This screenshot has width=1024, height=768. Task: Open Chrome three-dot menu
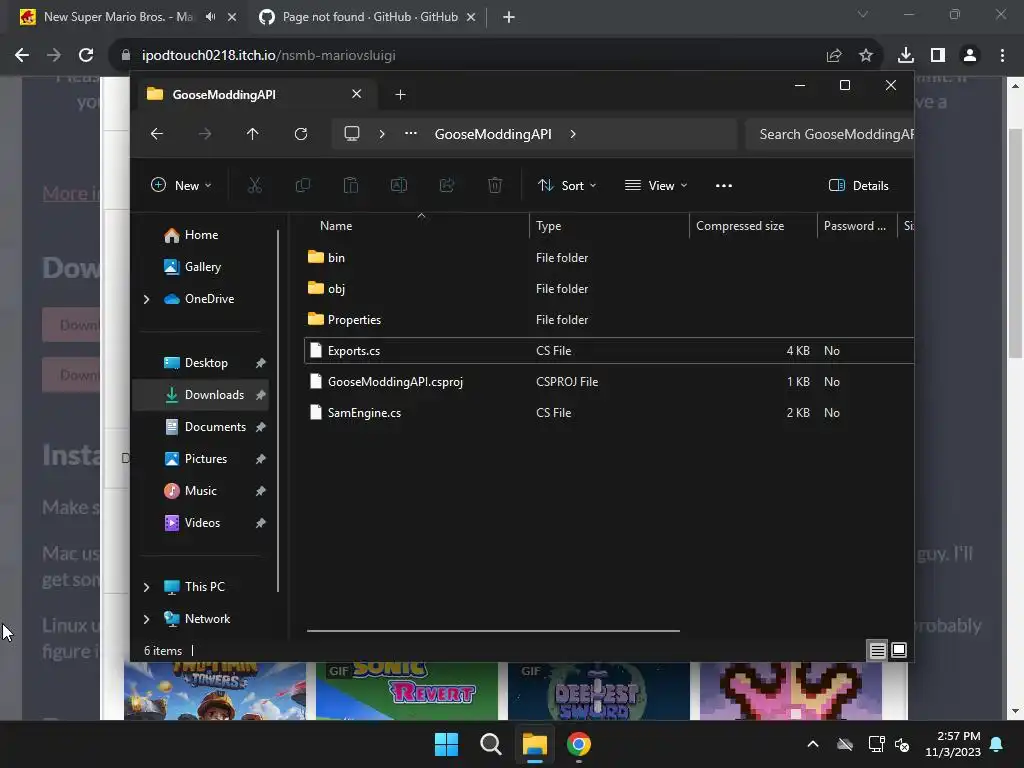[x=1002, y=56]
